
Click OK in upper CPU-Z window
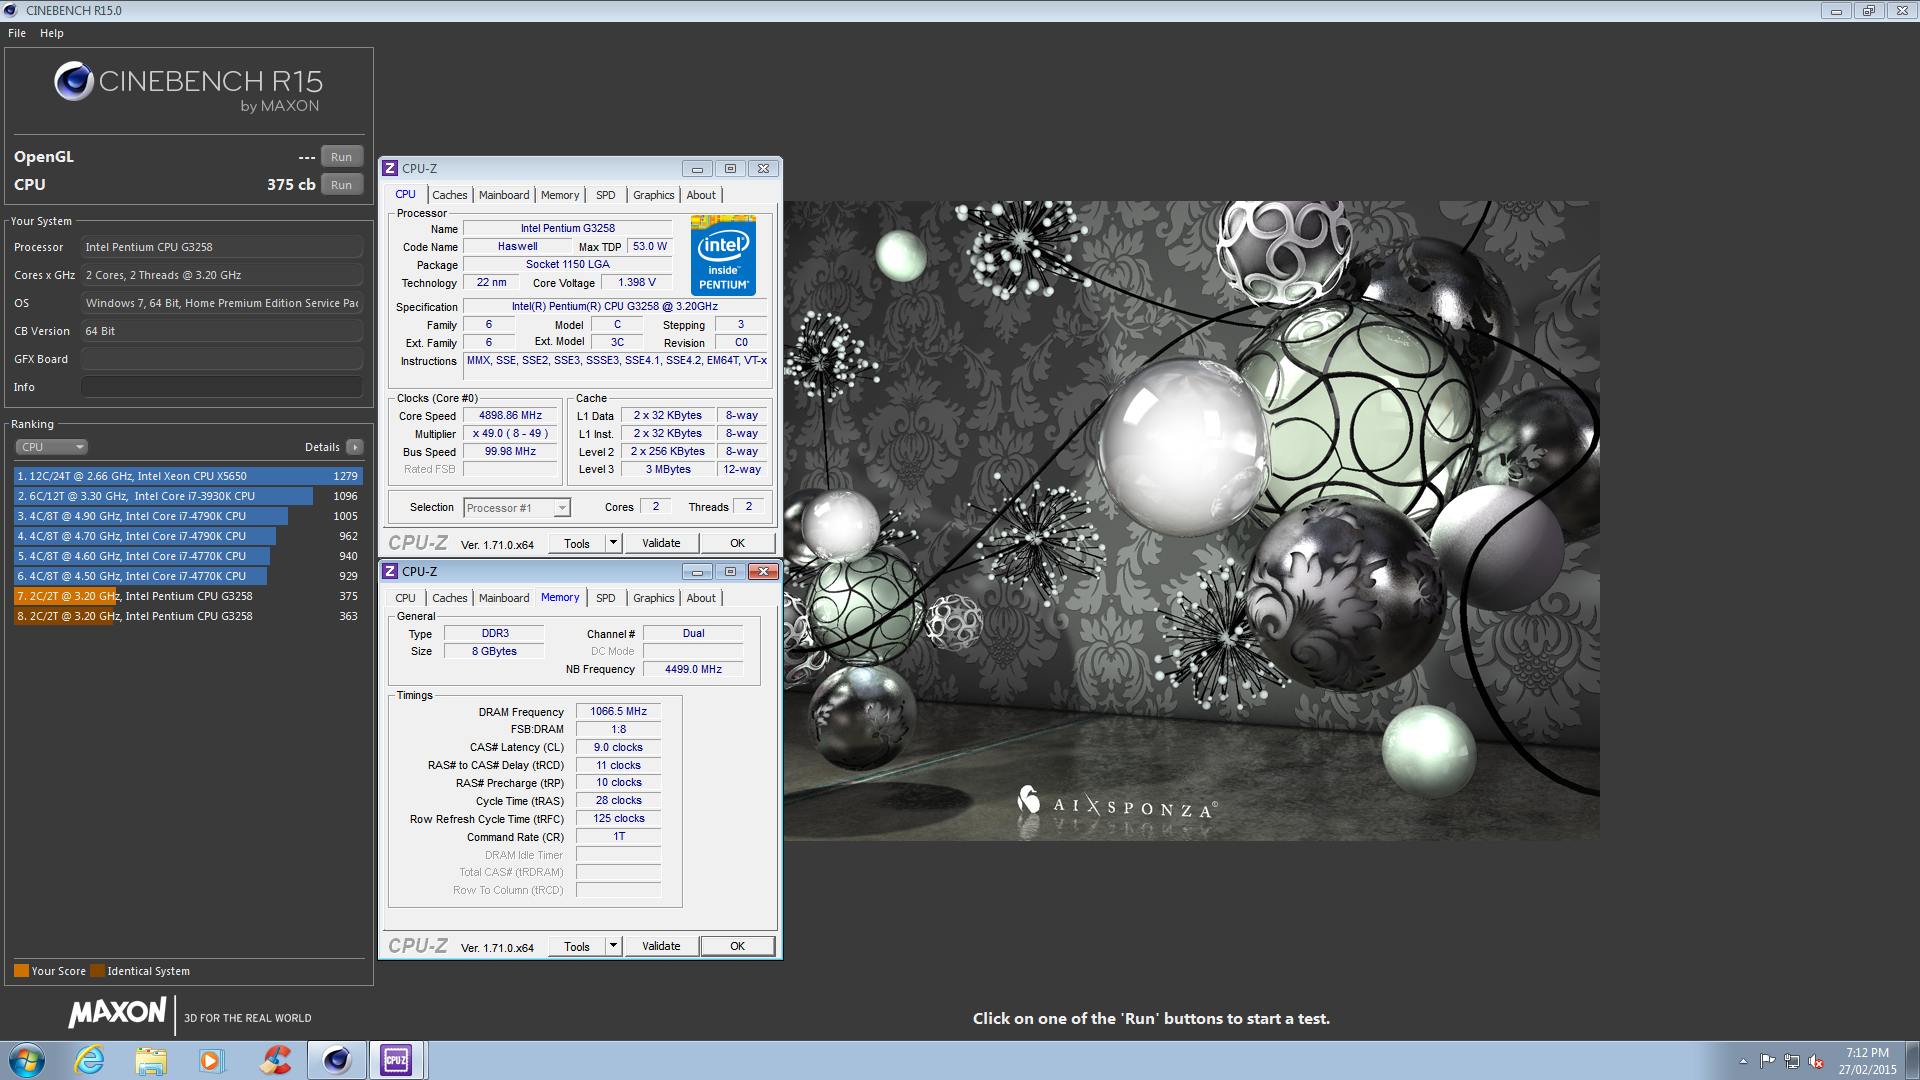click(x=737, y=544)
